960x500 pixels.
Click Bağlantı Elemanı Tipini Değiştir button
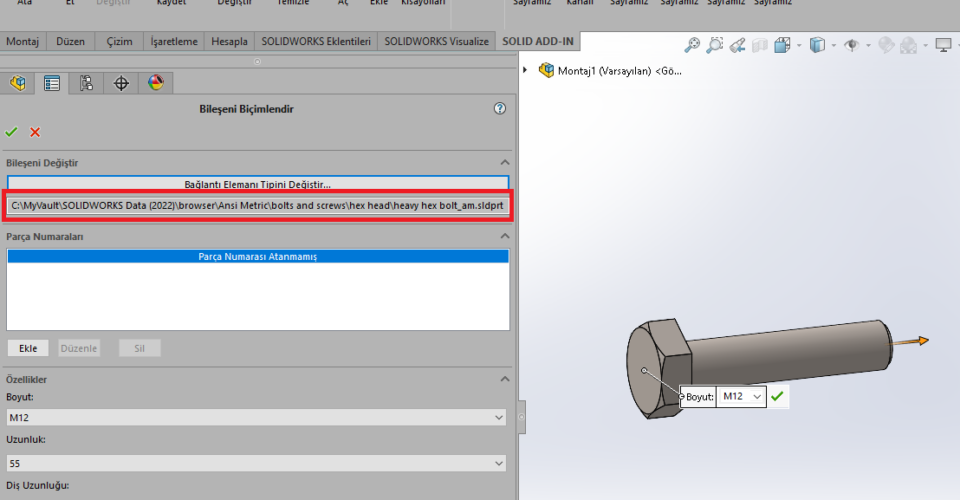(x=258, y=184)
